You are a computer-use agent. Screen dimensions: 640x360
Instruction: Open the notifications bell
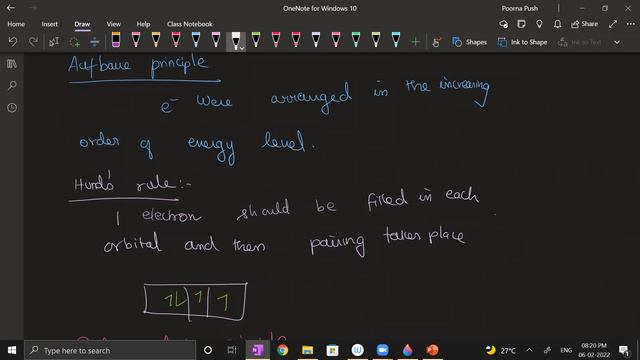click(x=557, y=24)
